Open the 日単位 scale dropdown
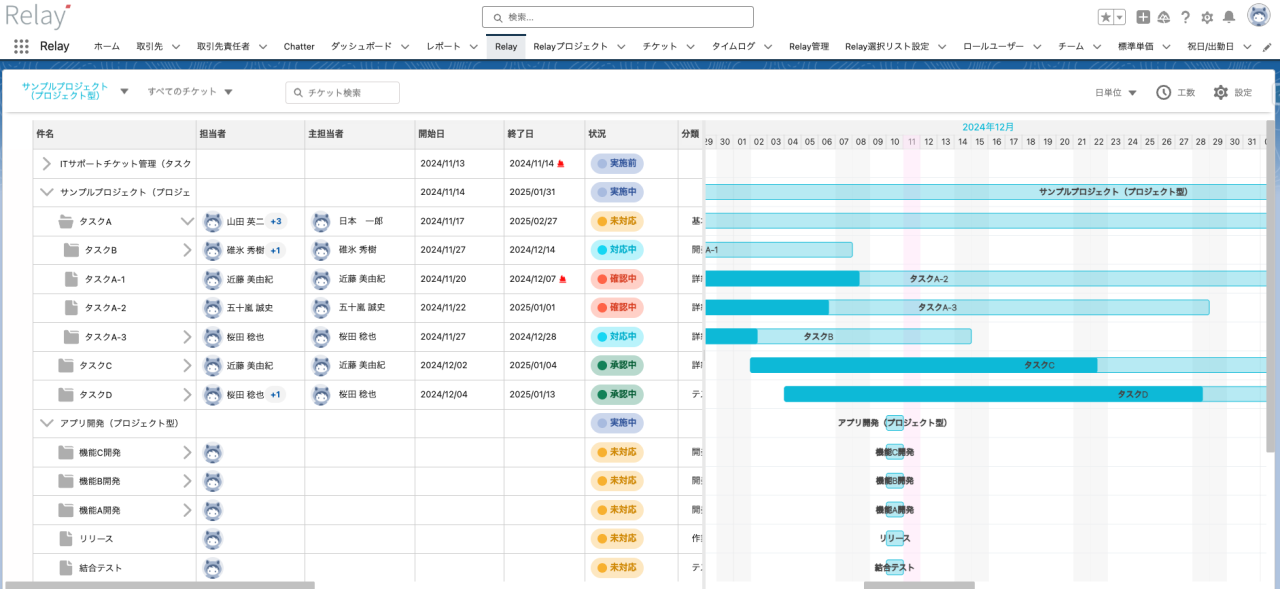 [x=1116, y=92]
